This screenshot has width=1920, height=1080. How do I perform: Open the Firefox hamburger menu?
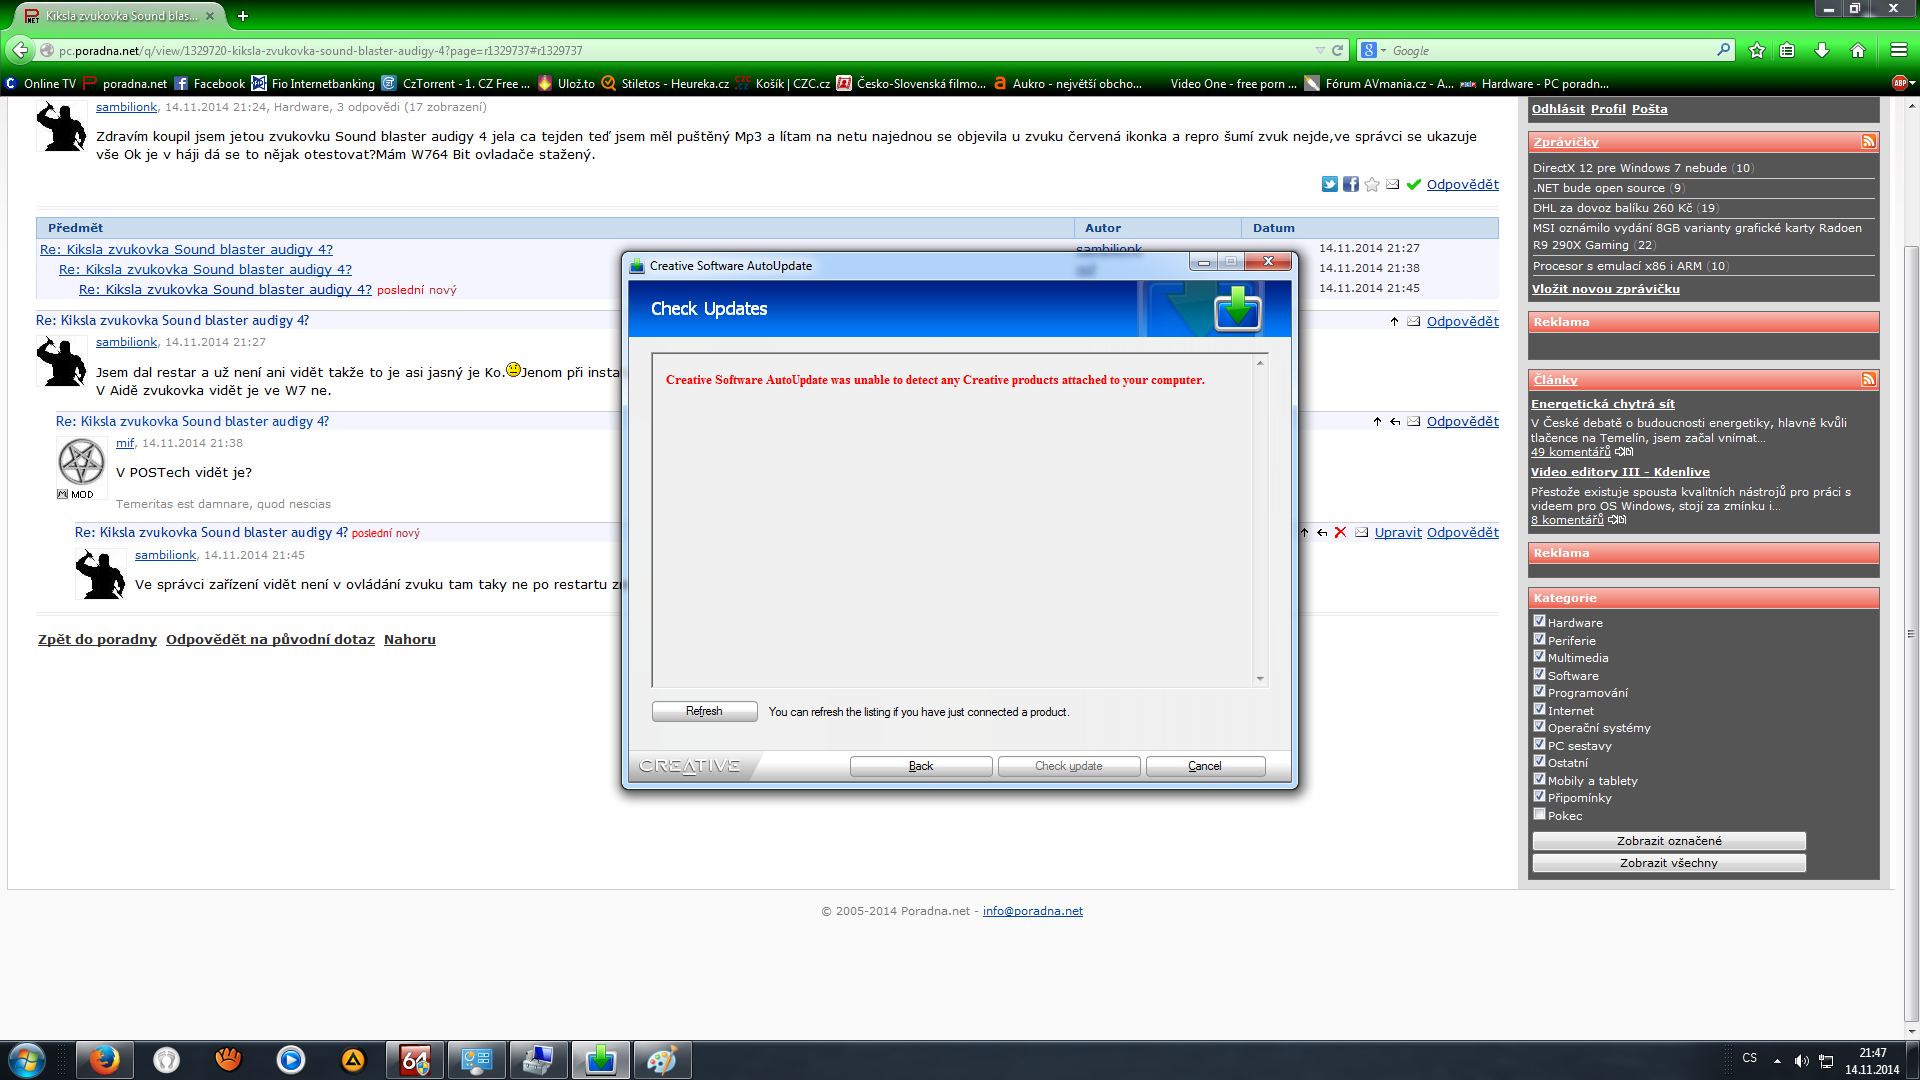[x=1898, y=50]
